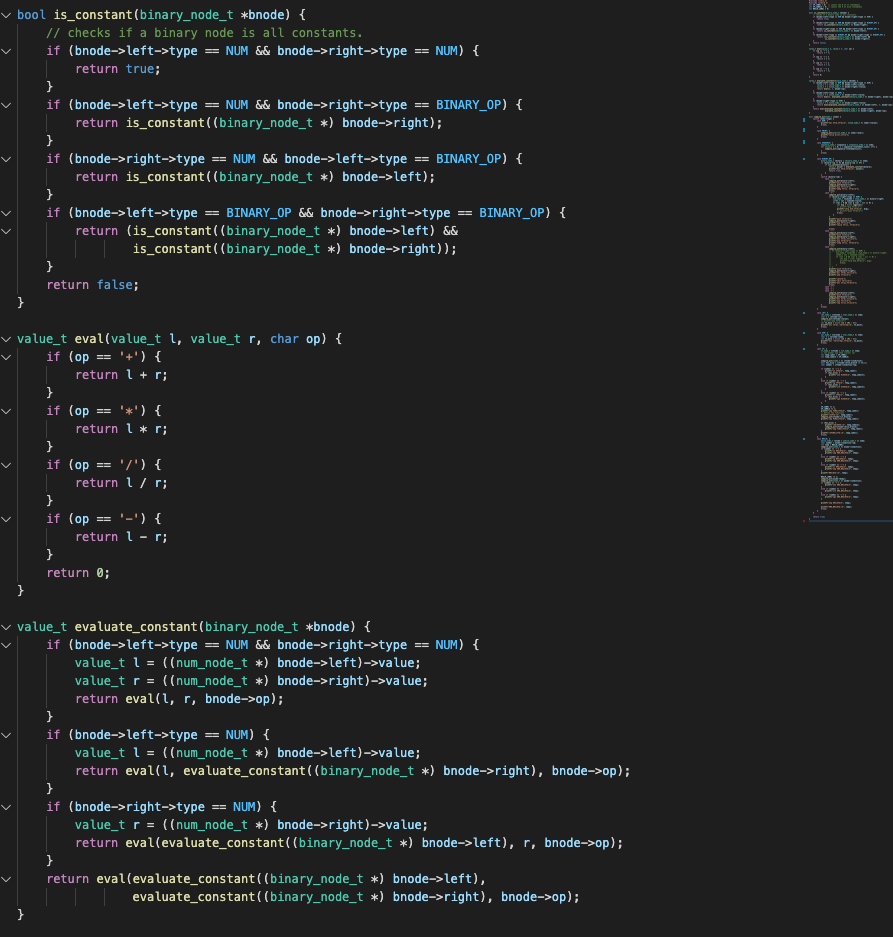Collapse the eval function definition fold arrow
Image resolution: width=893 pixels, height=937 pixels.
[x=7, y=339]
